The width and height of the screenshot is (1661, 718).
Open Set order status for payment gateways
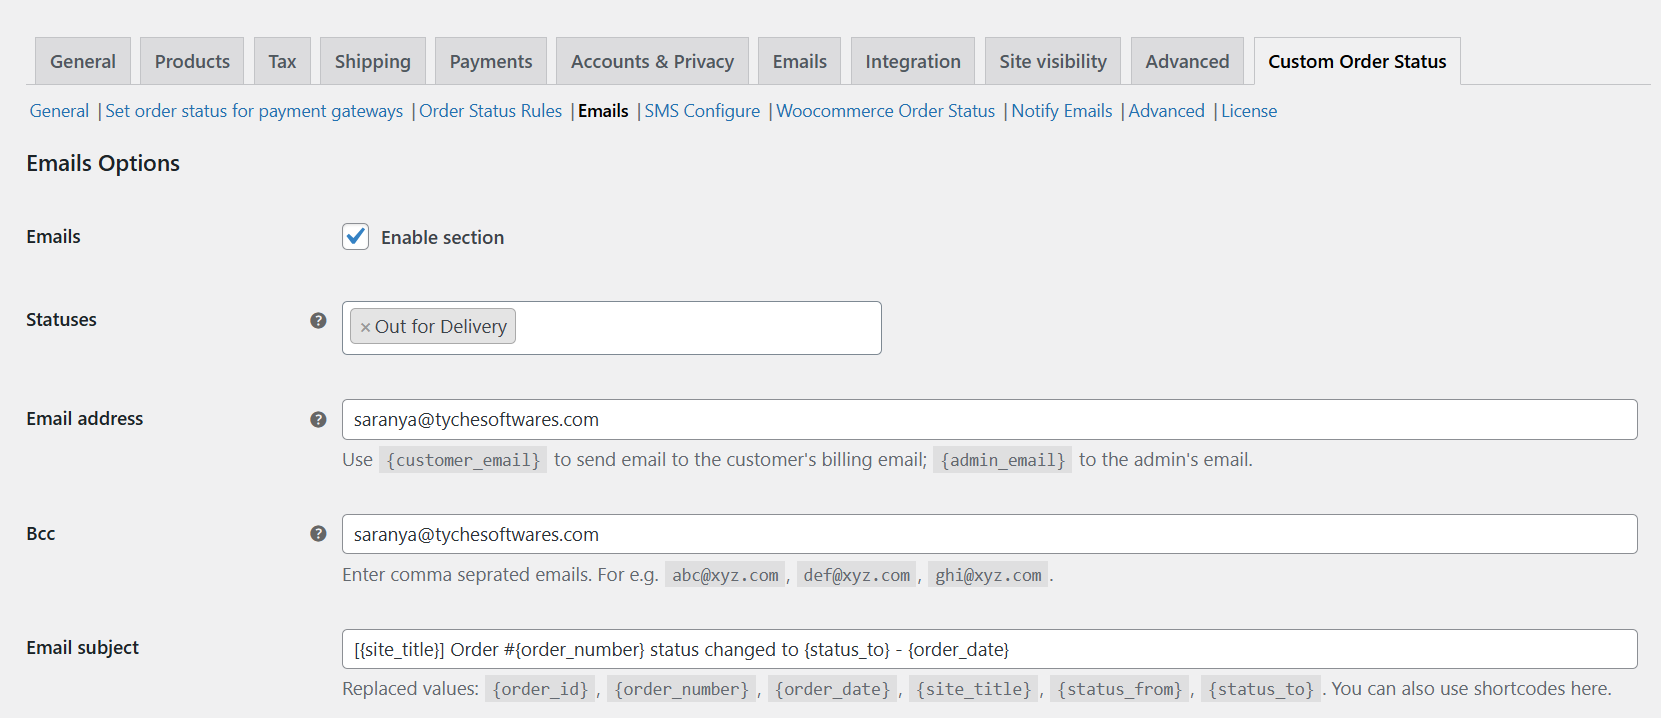(x=254, y=111)
